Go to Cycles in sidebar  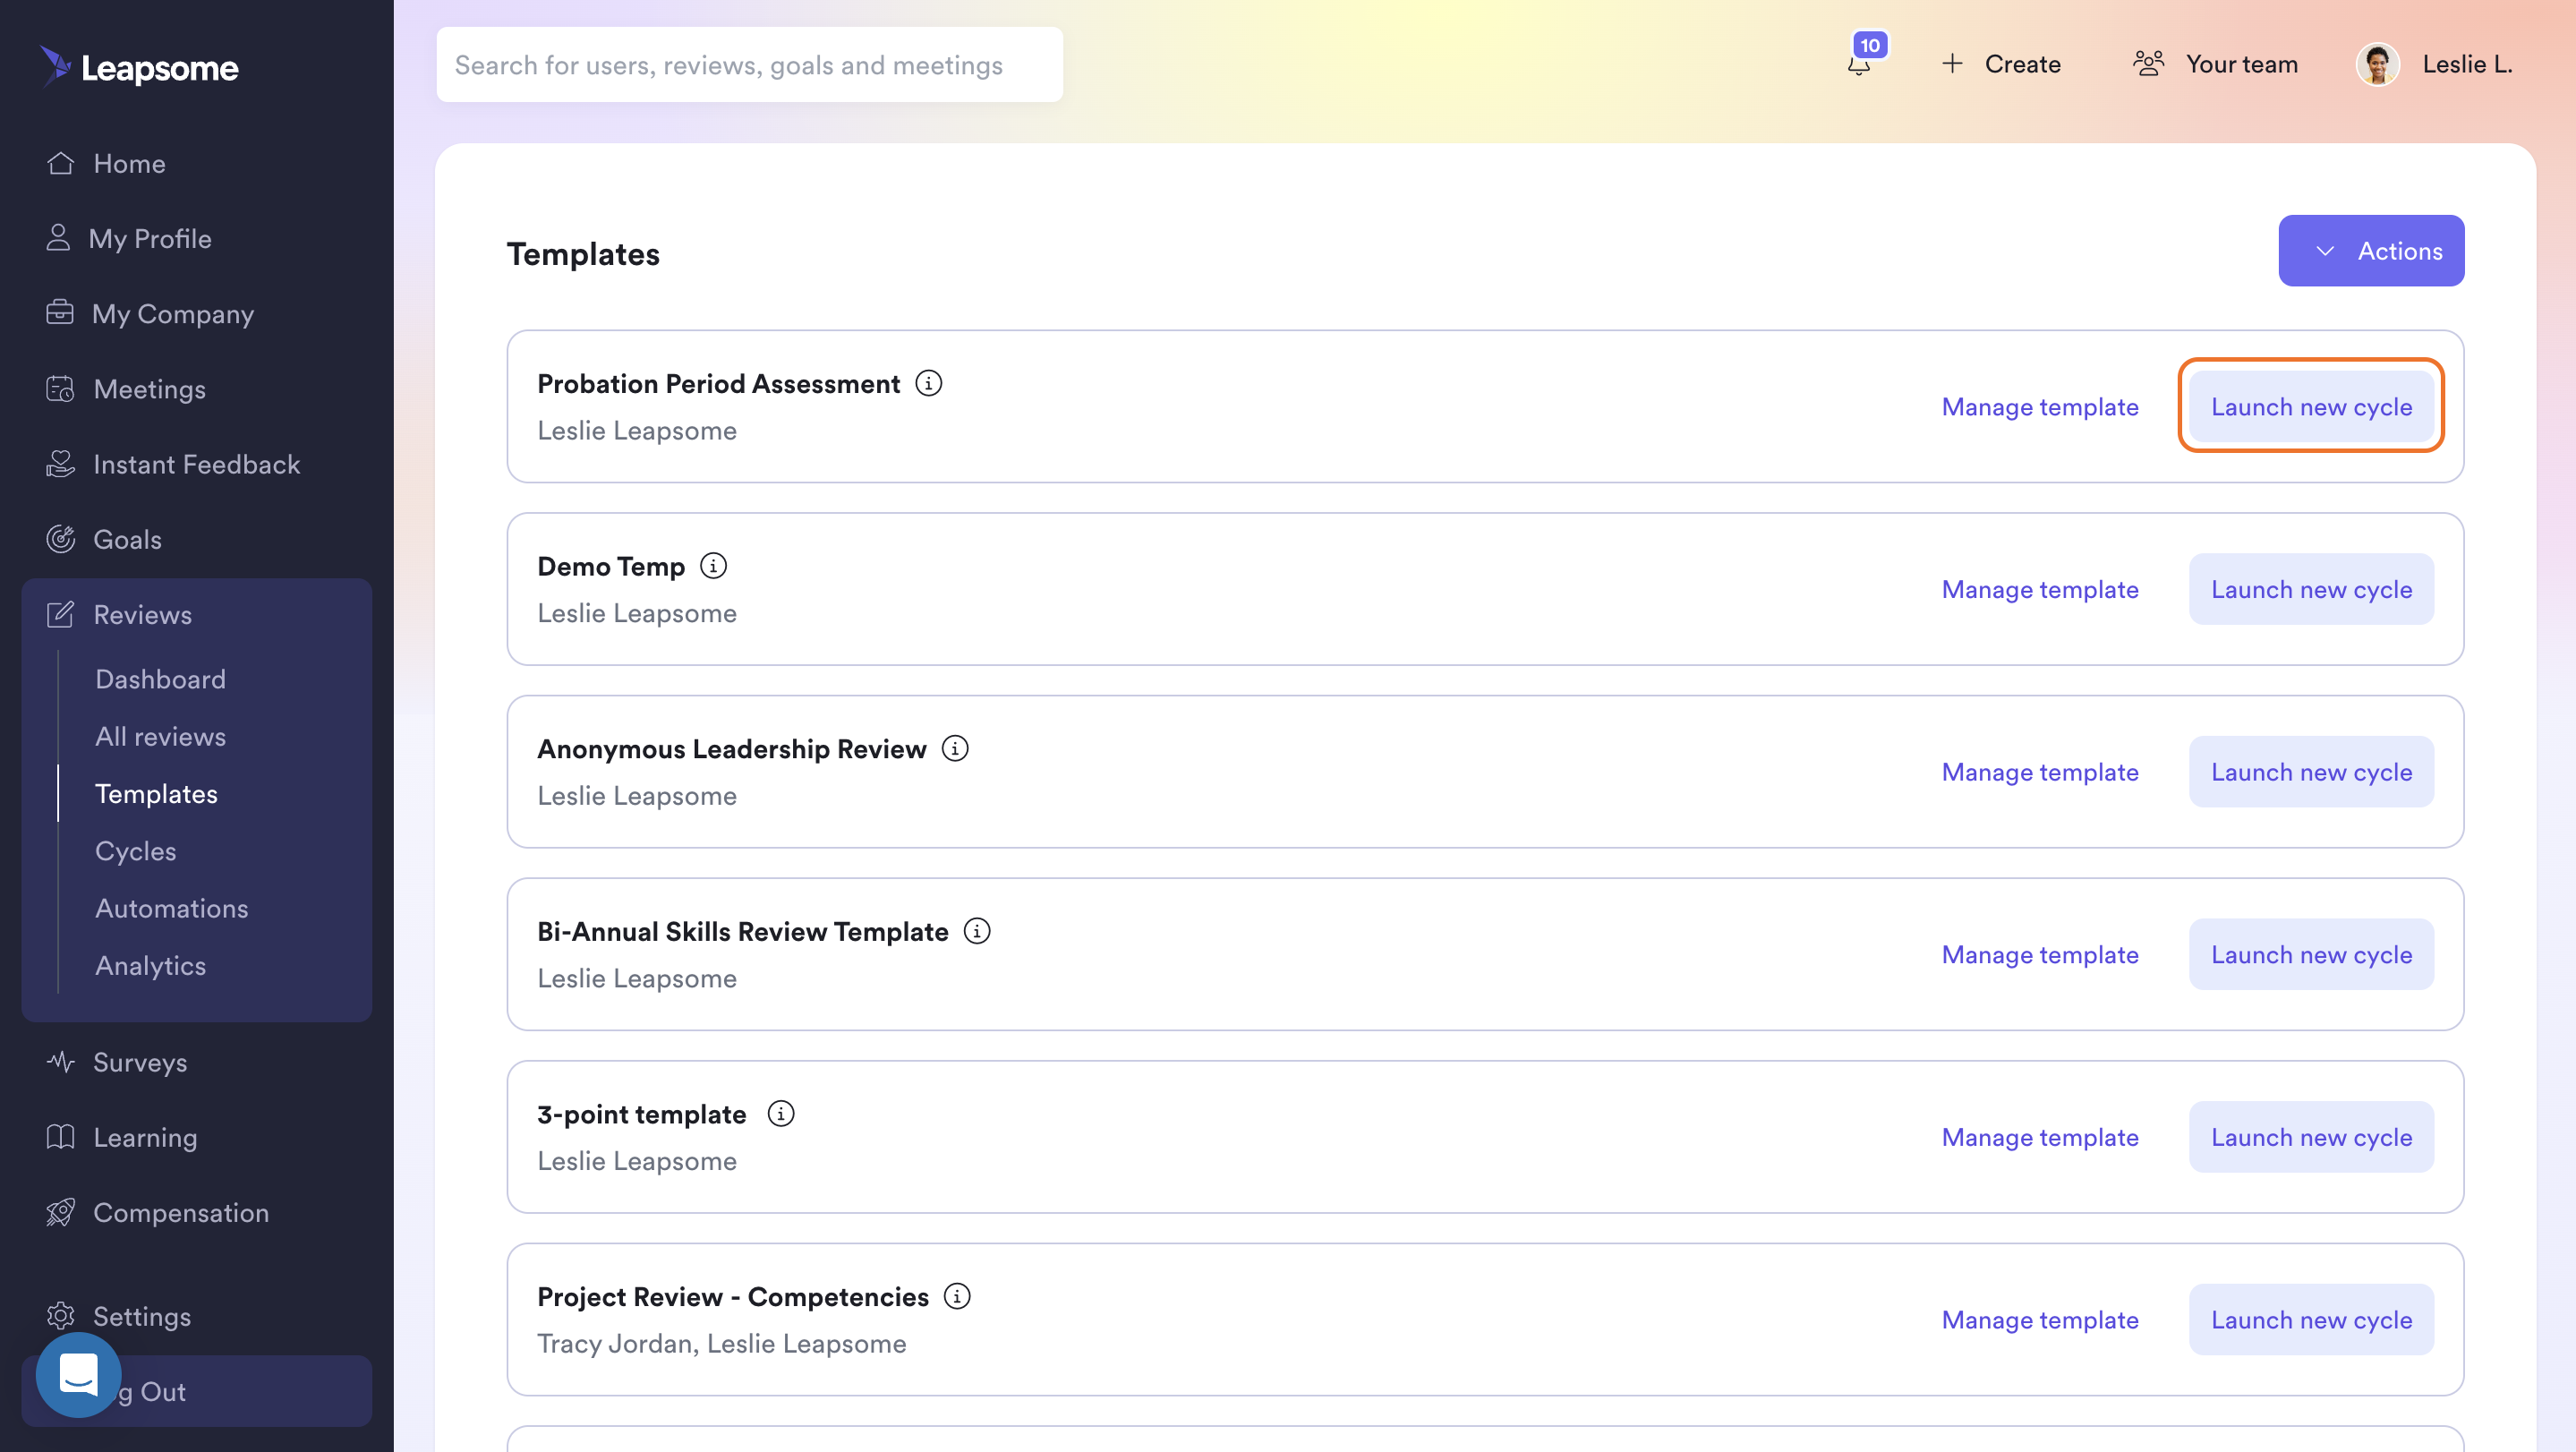click(135, 850)
